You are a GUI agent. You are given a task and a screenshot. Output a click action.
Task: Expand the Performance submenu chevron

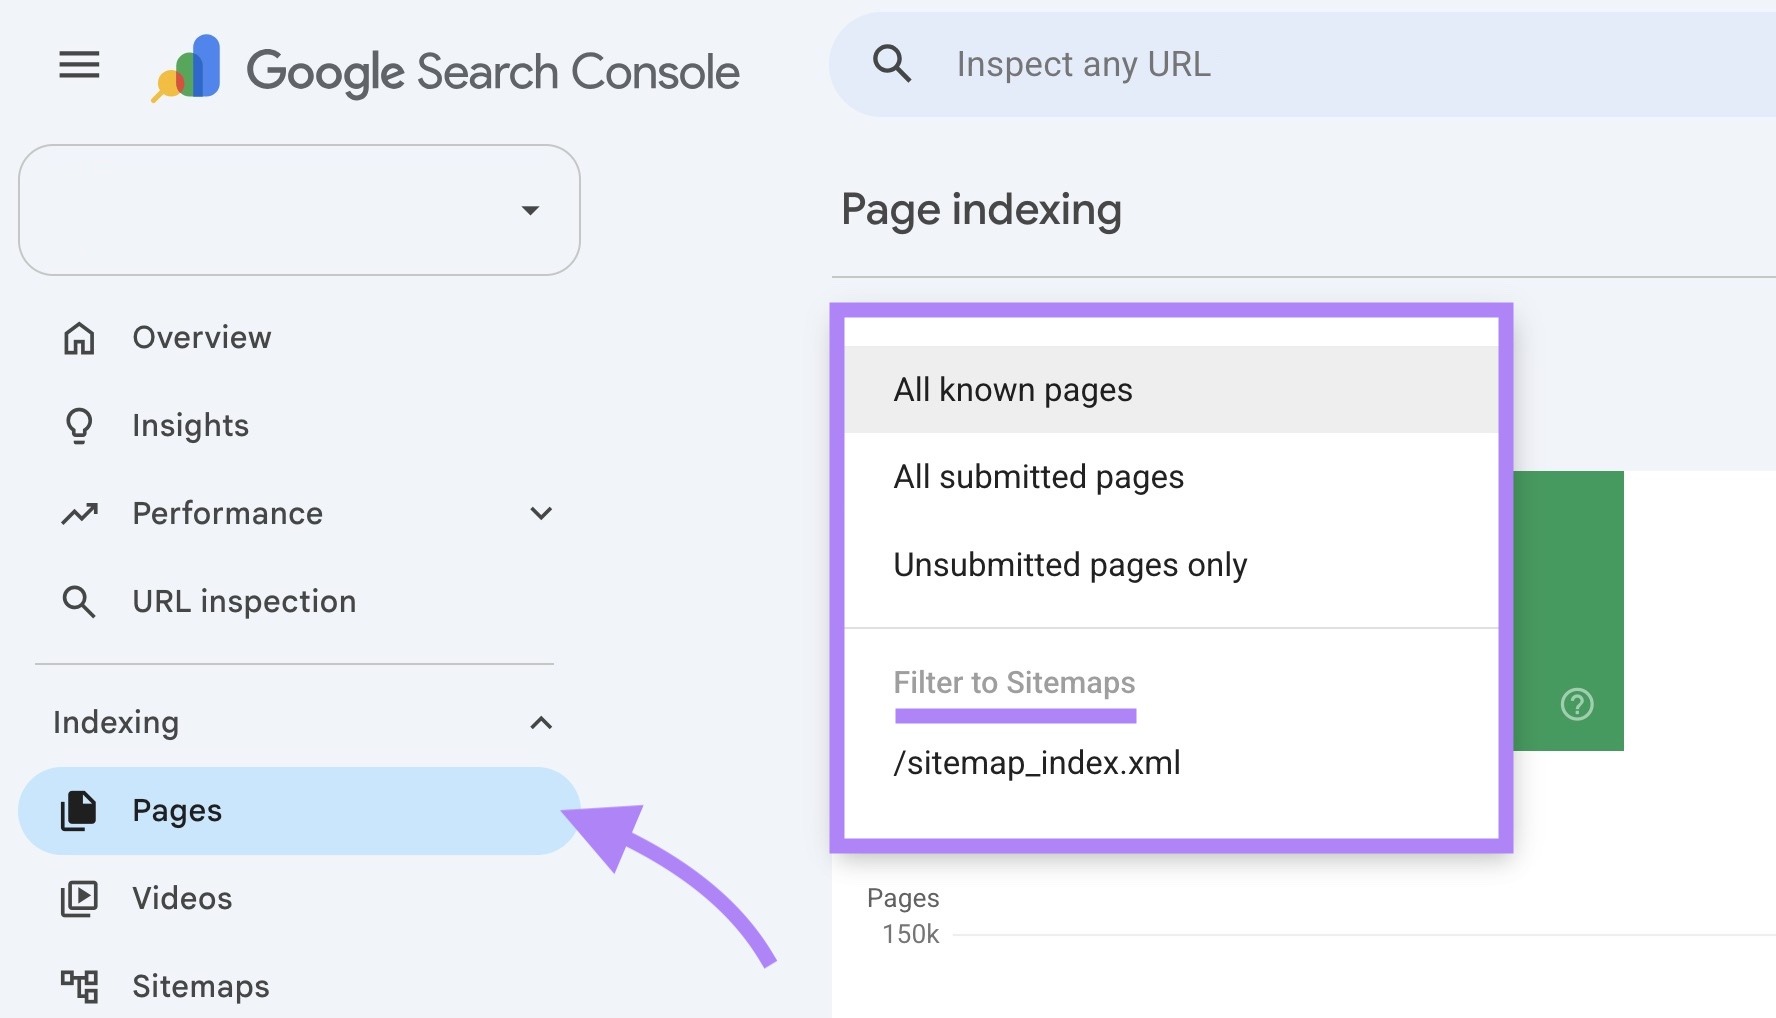(x=541, y=513)
